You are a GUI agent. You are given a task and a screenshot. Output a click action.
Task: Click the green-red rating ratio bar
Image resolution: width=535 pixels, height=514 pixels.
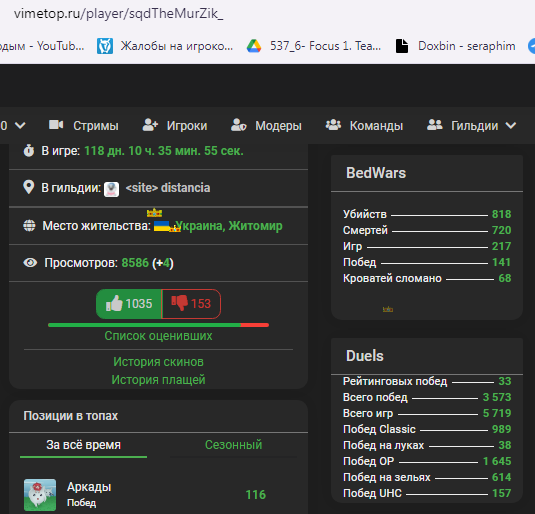click(158, 325)
